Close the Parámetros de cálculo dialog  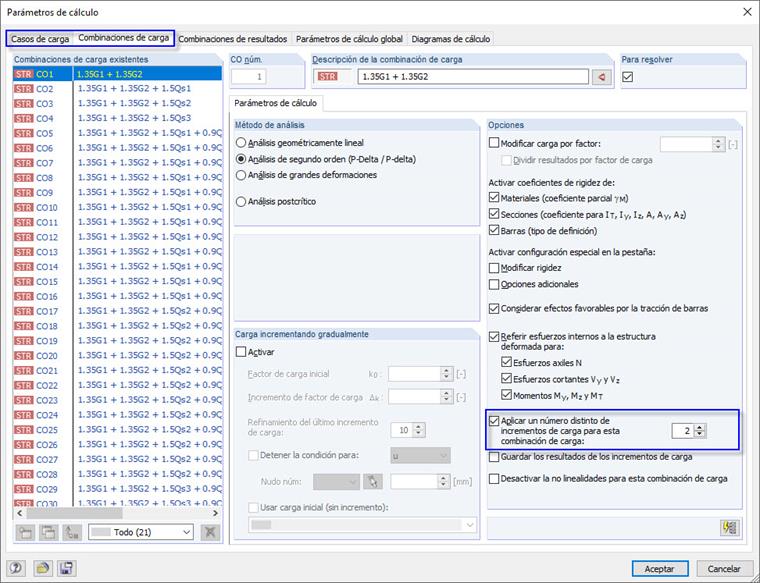click(x=747, y=12)
